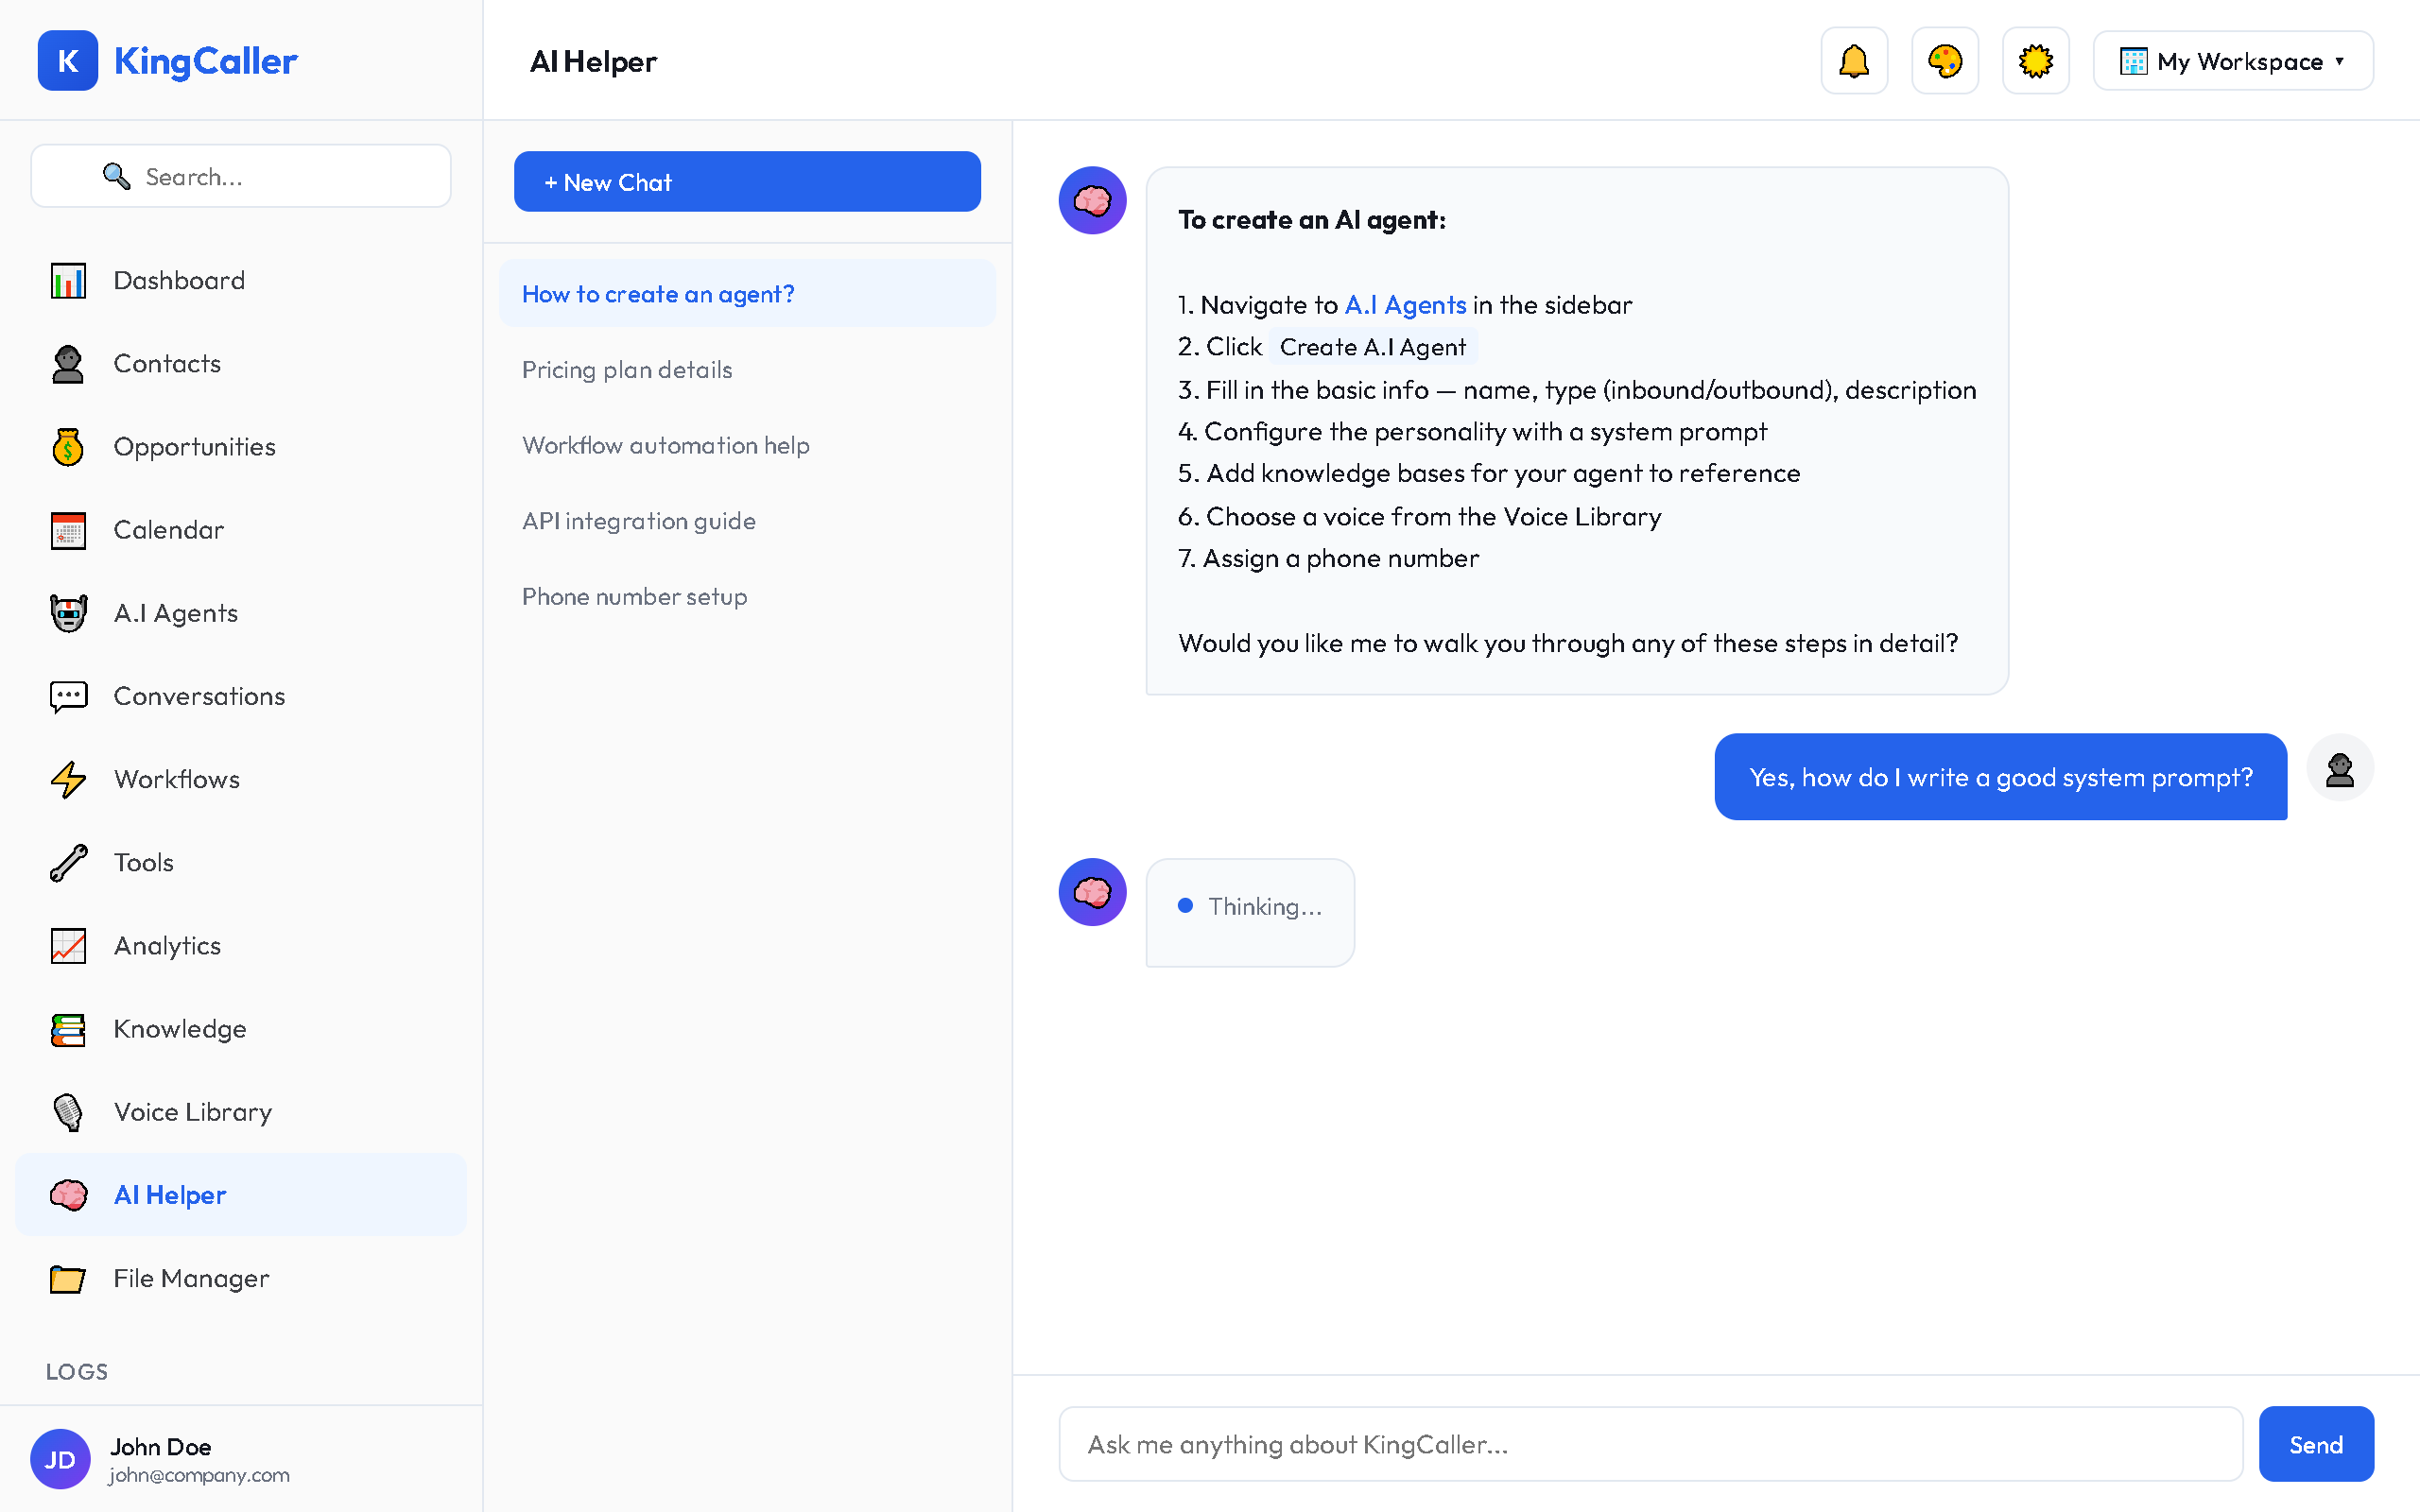Open the My Workspace dropdown
The width and height of the screenshot is (2420, 1512).
(x=2232, y=60)
